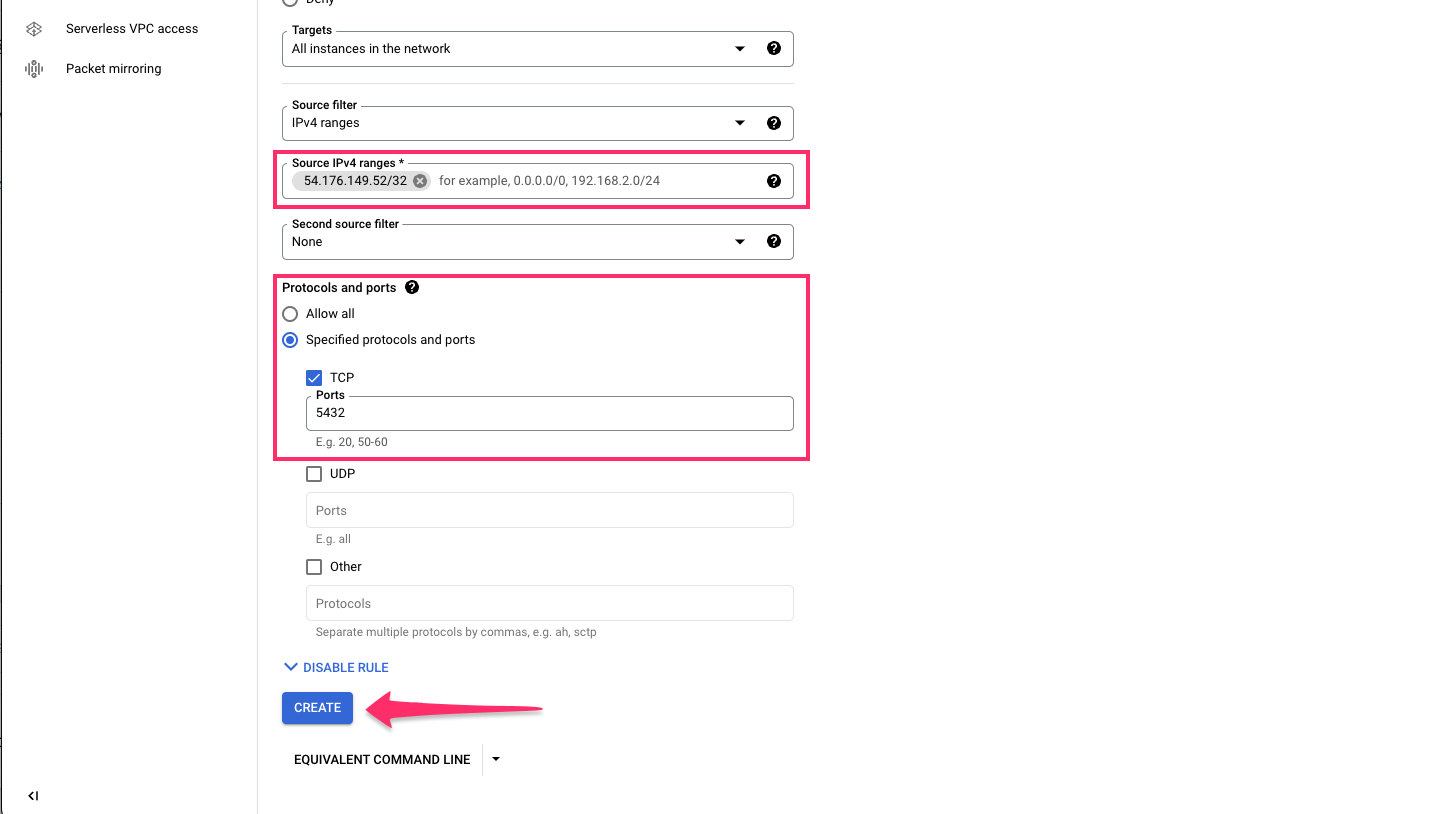Enable the UDP protocol checkbox
The height and width of the screenshot is (814, 1430).
(314, 473)
